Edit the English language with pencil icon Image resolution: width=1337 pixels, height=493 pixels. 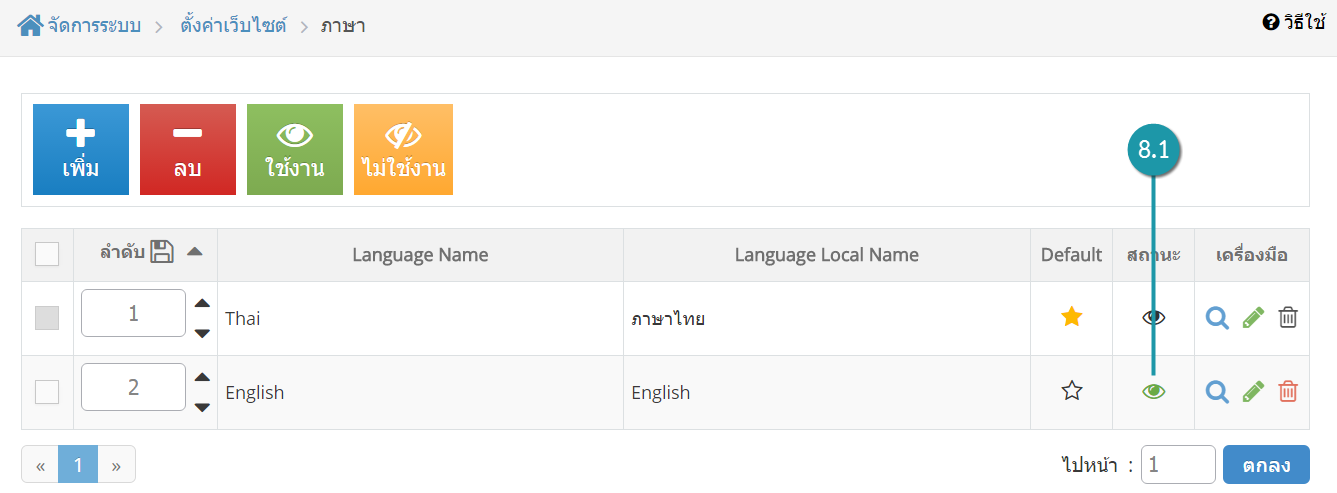1253,391
